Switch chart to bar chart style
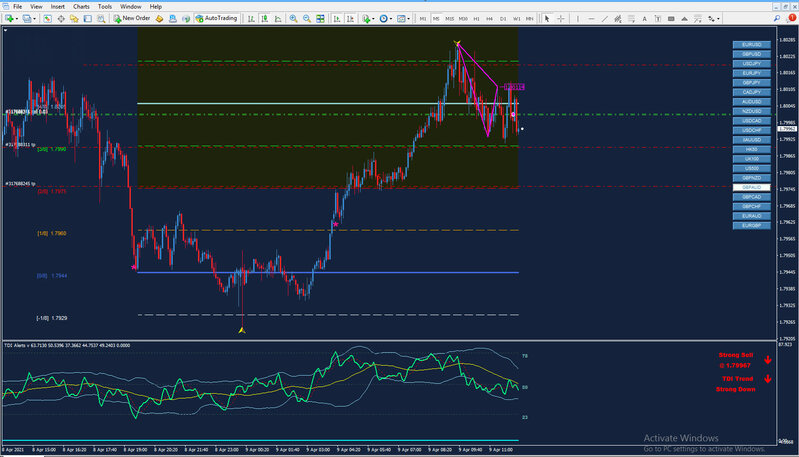This screenshot has width=799, height=457. click(x=251, y=19)
